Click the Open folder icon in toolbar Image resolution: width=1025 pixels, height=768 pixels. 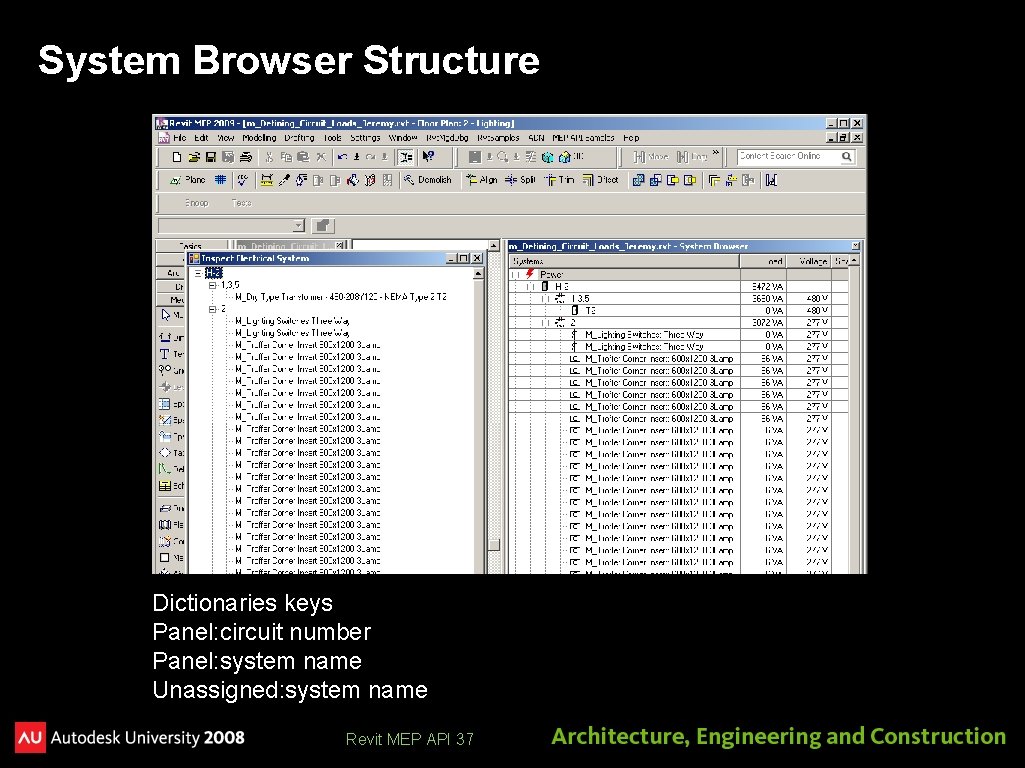193,157
